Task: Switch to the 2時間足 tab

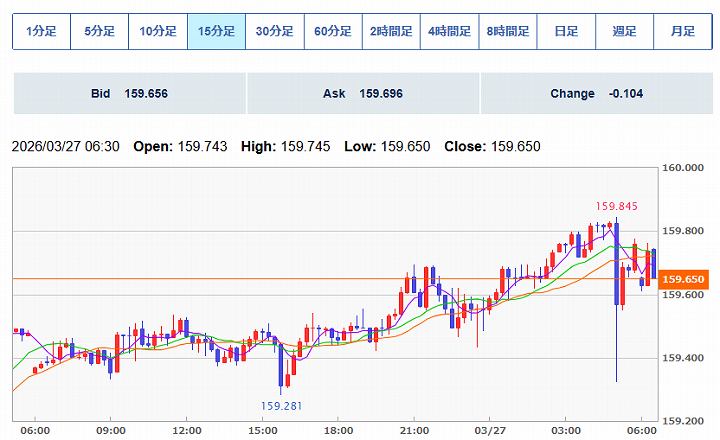Action: 391,31
